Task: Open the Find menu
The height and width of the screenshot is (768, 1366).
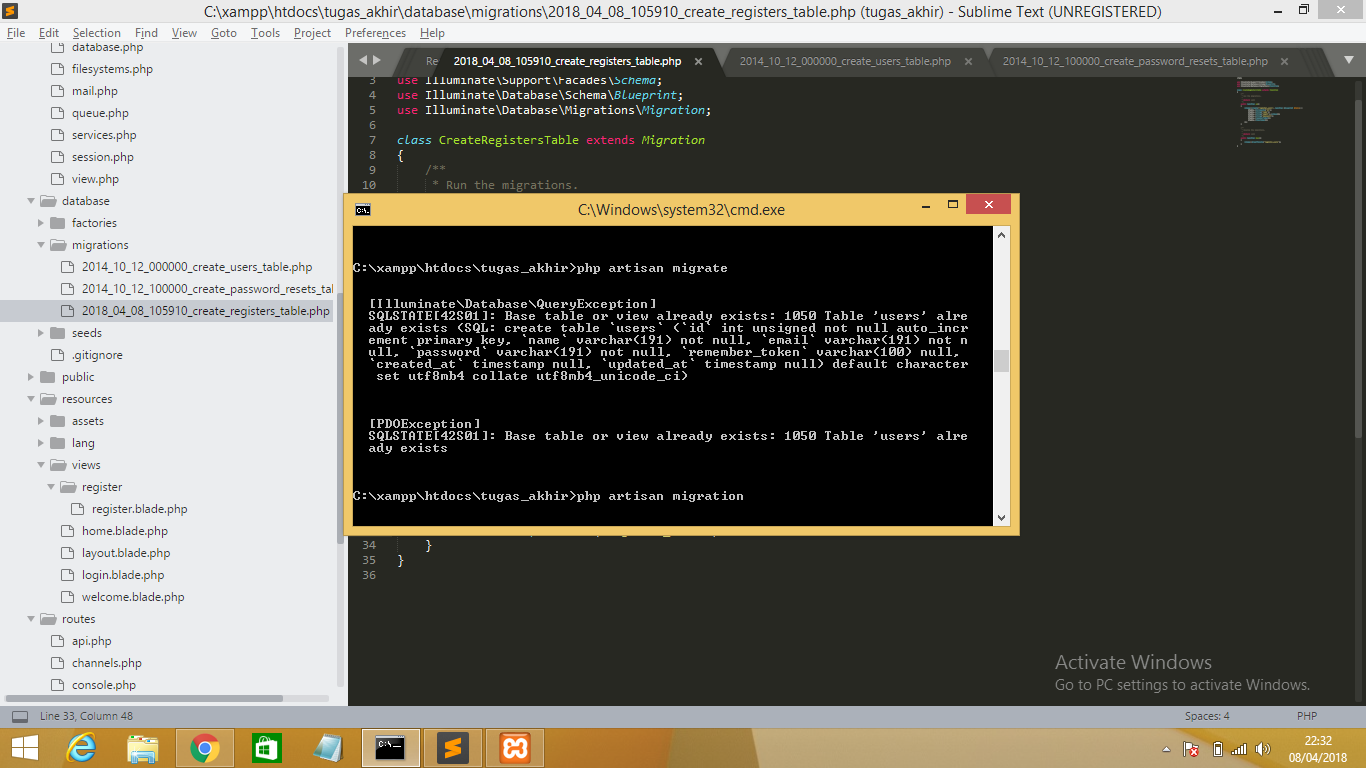Action: [146, 33]
